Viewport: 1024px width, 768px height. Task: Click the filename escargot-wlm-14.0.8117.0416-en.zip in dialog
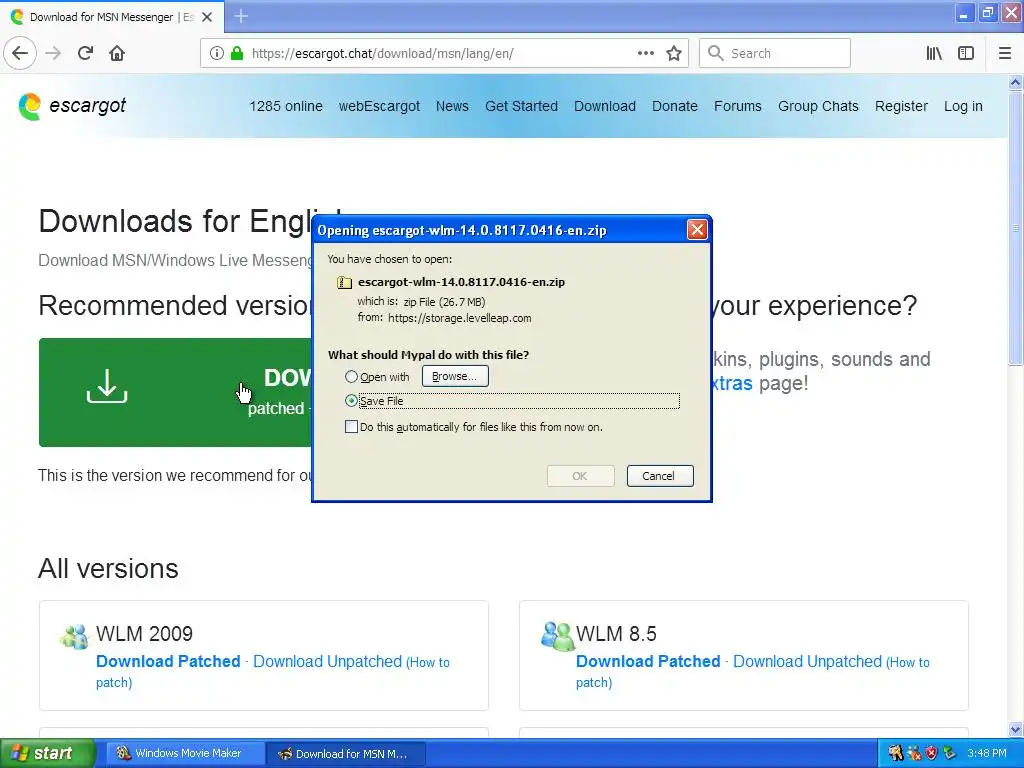(x=461, y=282)
